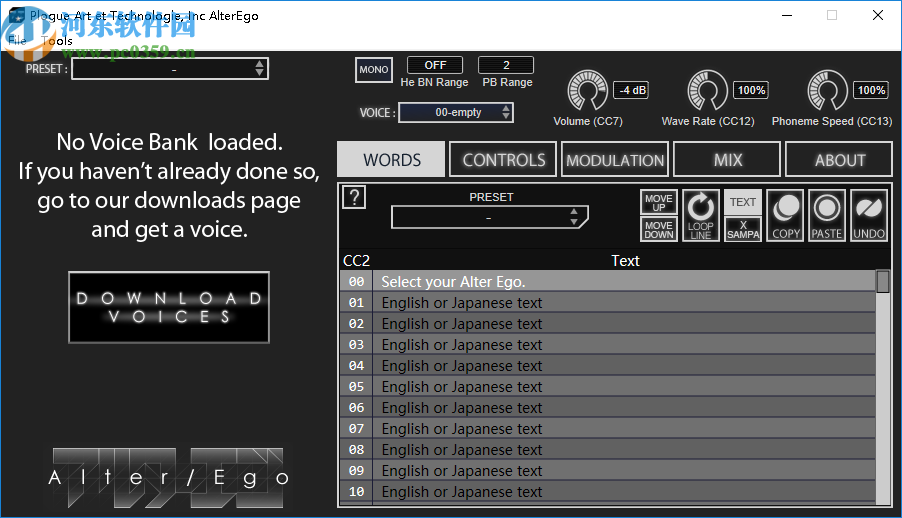Open the top-left PRESET dropdown
902x518 pixels.
(x=170, y=69)
